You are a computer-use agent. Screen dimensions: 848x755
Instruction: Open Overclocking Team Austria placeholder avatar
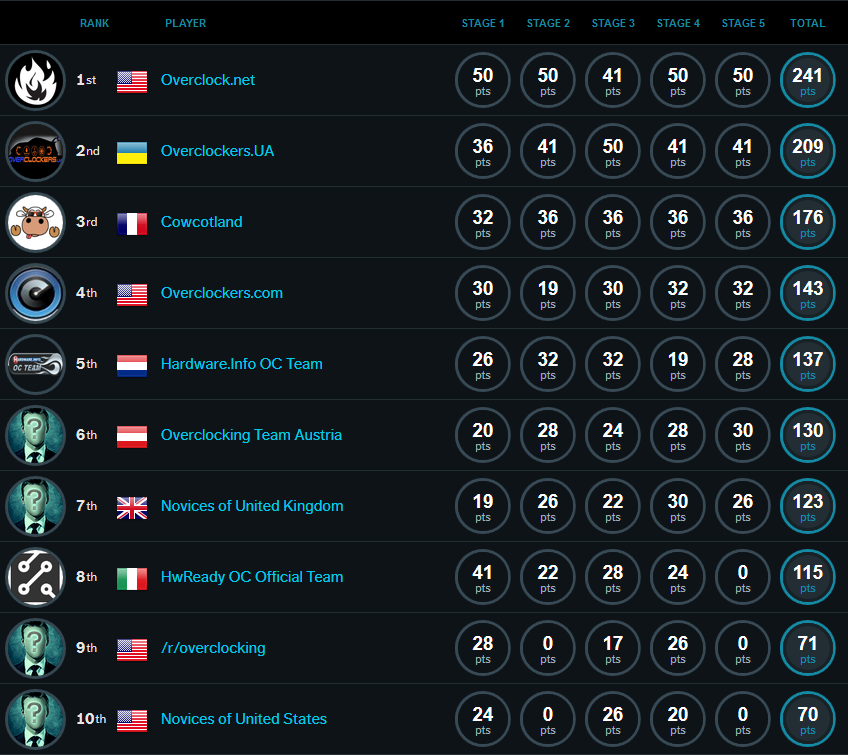pyautogui.click(x=35, y=435)
